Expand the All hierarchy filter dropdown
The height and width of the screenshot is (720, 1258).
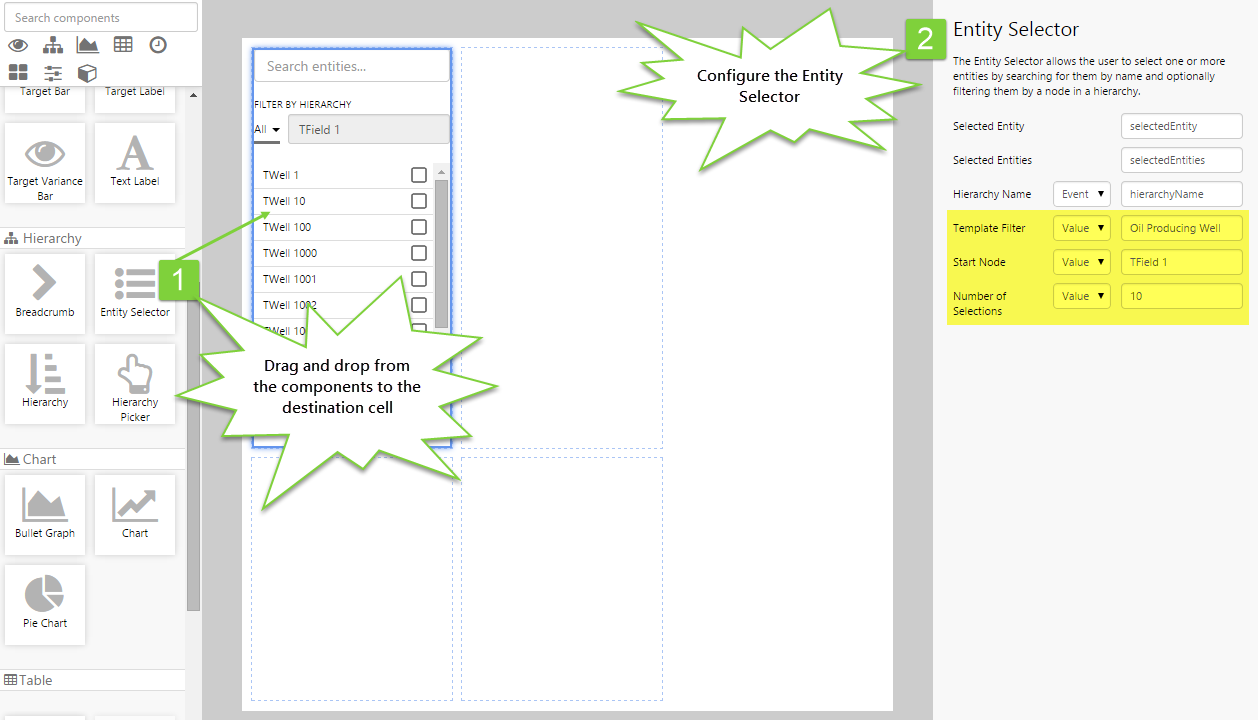(x=267, y=129)
